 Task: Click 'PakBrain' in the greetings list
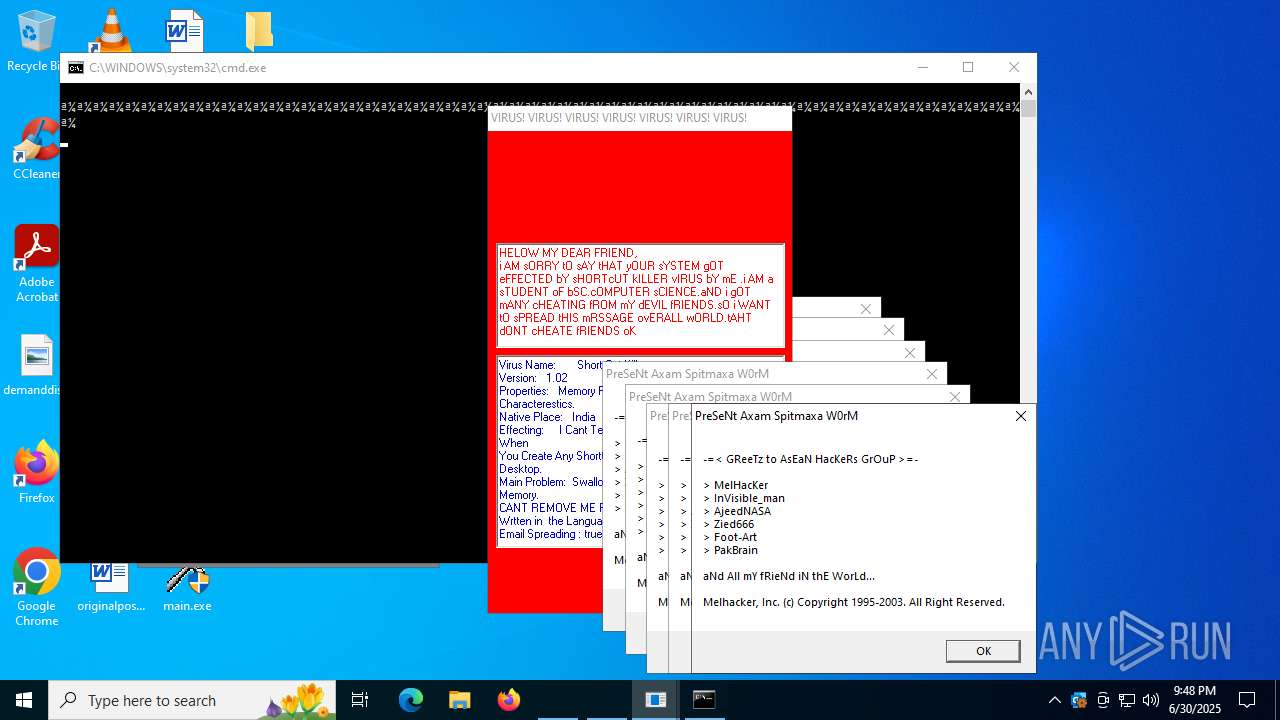[x=735, y=550]
